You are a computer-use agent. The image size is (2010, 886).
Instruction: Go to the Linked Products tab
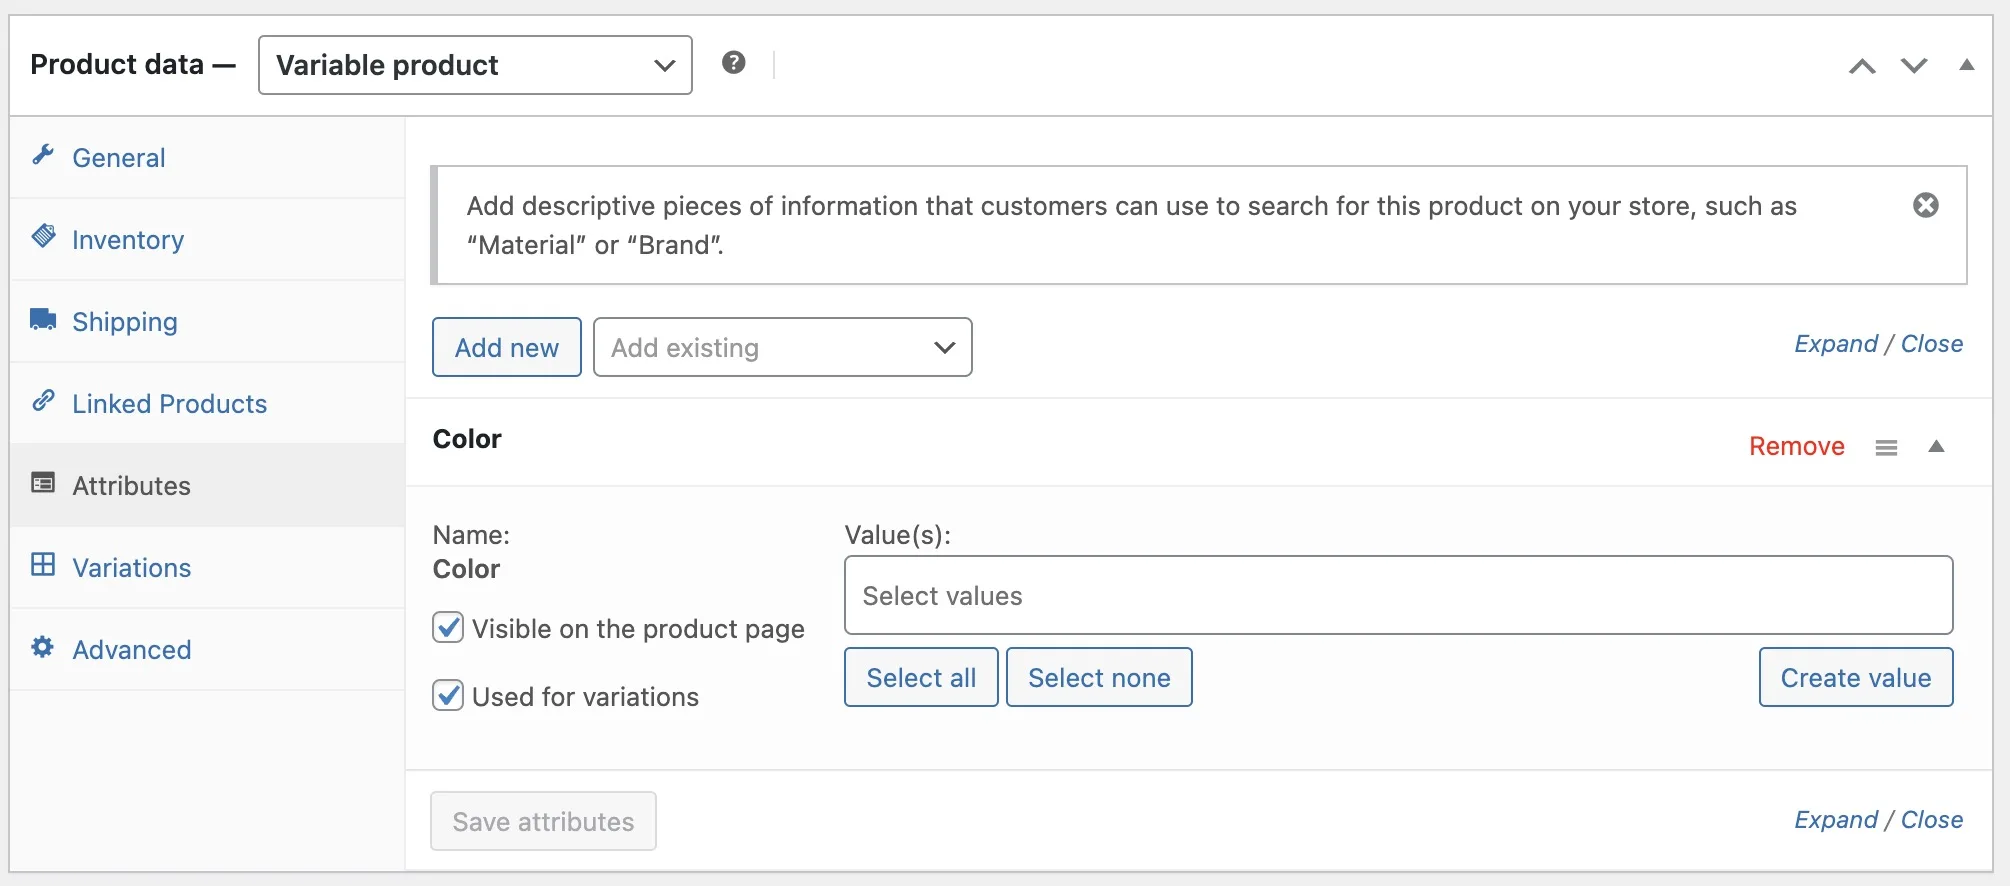coord(208,404)
